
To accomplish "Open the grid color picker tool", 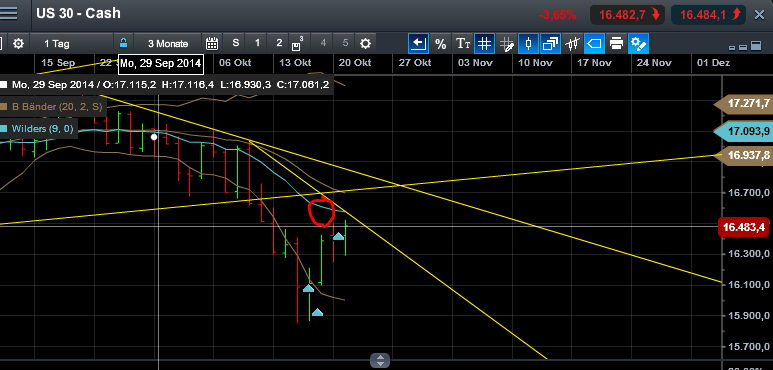I will [x=506, y=44].
